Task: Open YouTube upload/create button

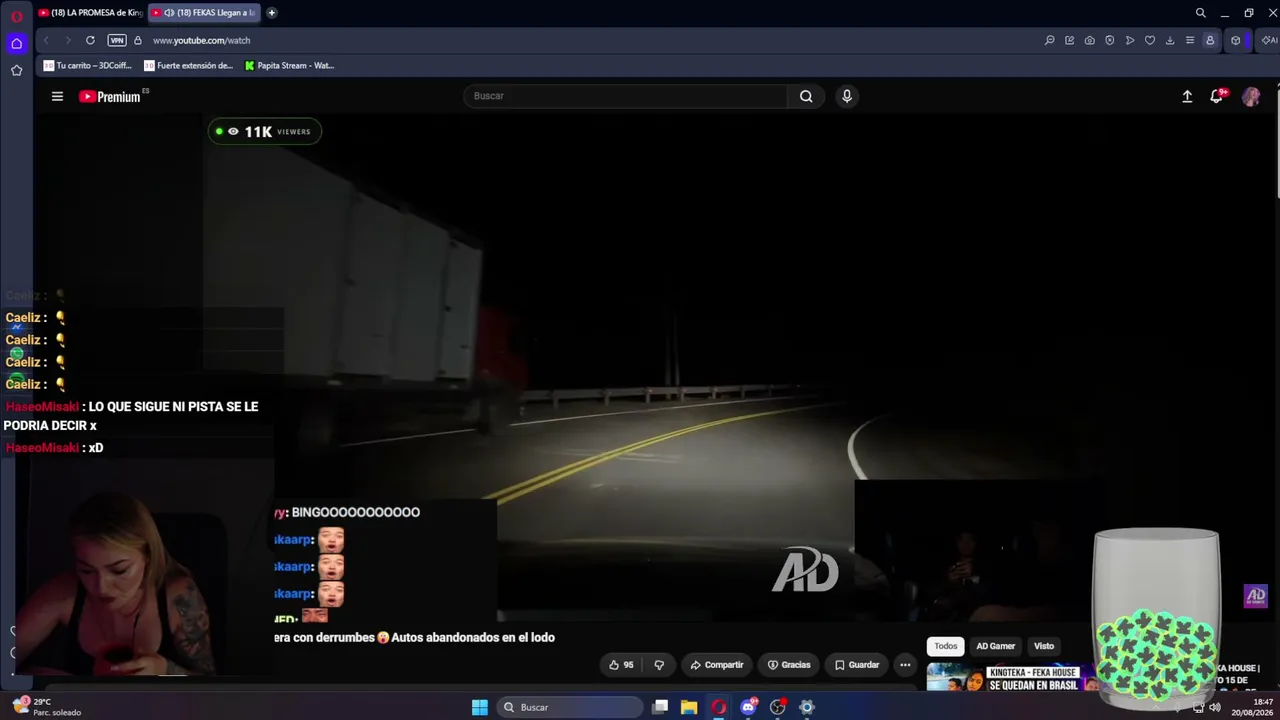Action: pyautogui.click(x=1187, y=96)
